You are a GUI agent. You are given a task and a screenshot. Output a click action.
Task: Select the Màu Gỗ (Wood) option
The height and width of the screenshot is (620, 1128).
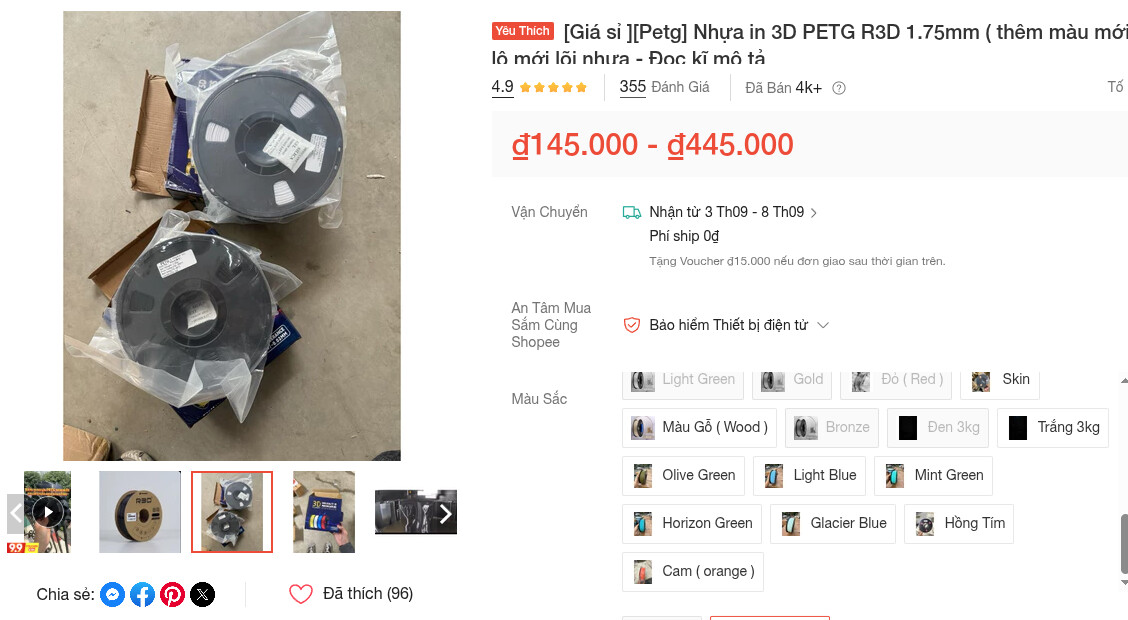pyautogui.click(x=699, y=428)
